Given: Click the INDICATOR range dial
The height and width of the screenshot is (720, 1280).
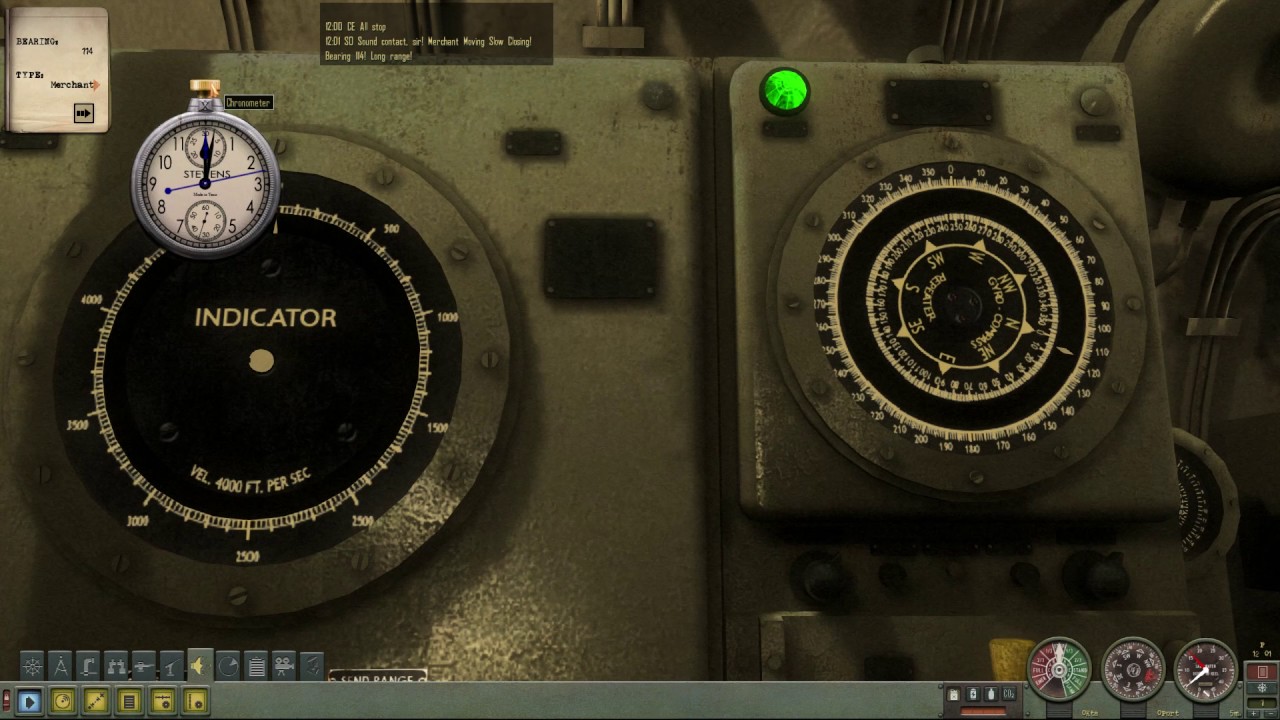Looking at the screenshot, I should click(259, 361).
